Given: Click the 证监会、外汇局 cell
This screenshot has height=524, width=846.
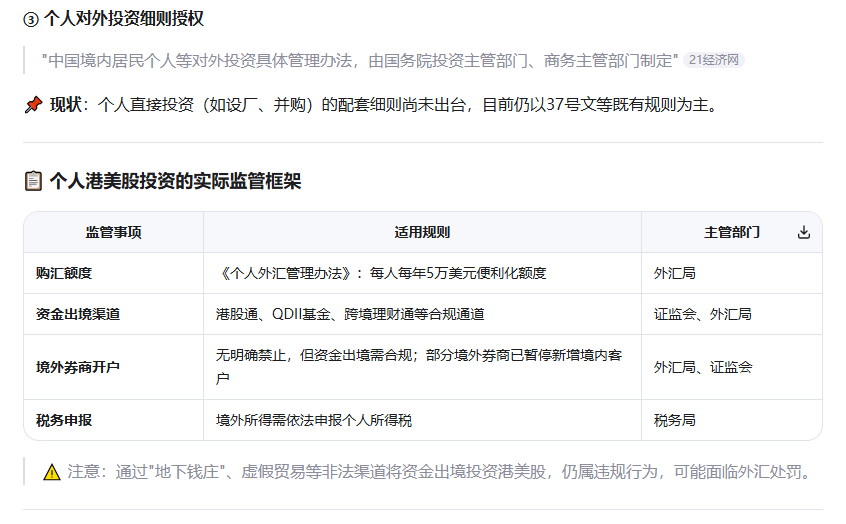Looking at the screenshot, I should click(732, 314).
